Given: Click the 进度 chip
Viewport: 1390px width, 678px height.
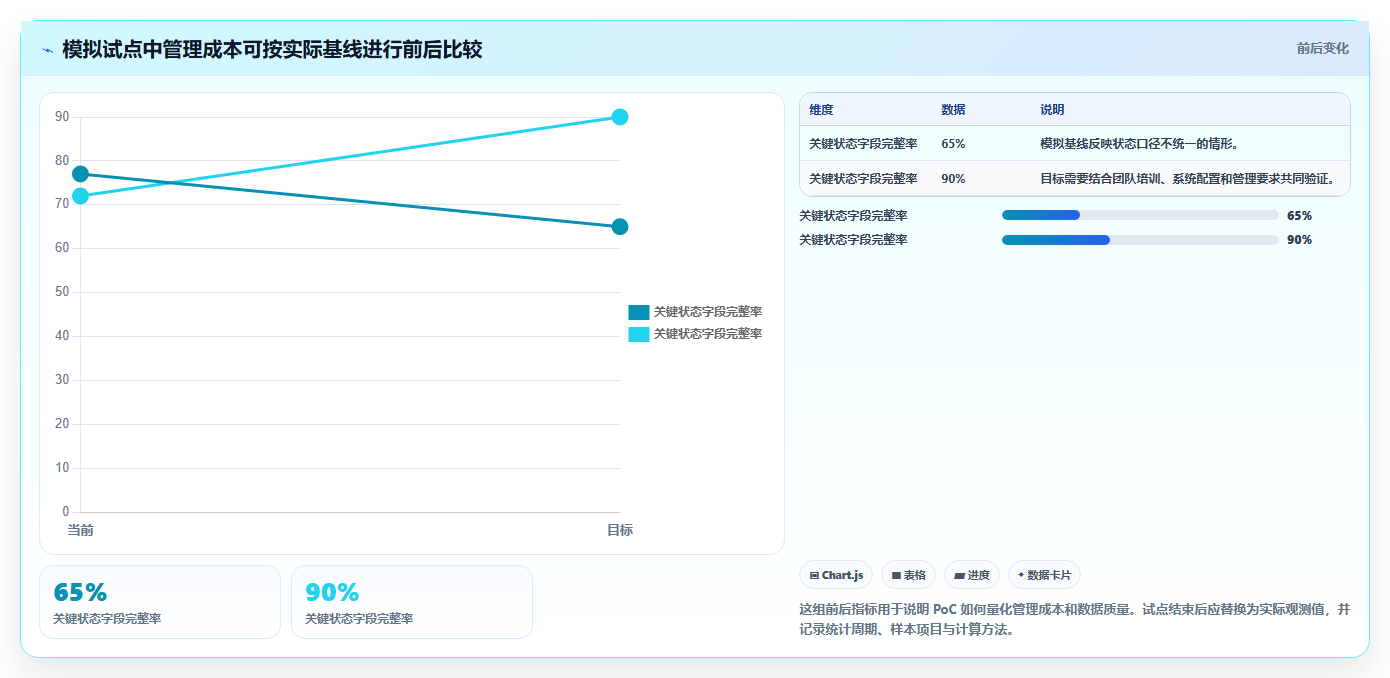Looking at the screenshot, I should coord(972,575).
